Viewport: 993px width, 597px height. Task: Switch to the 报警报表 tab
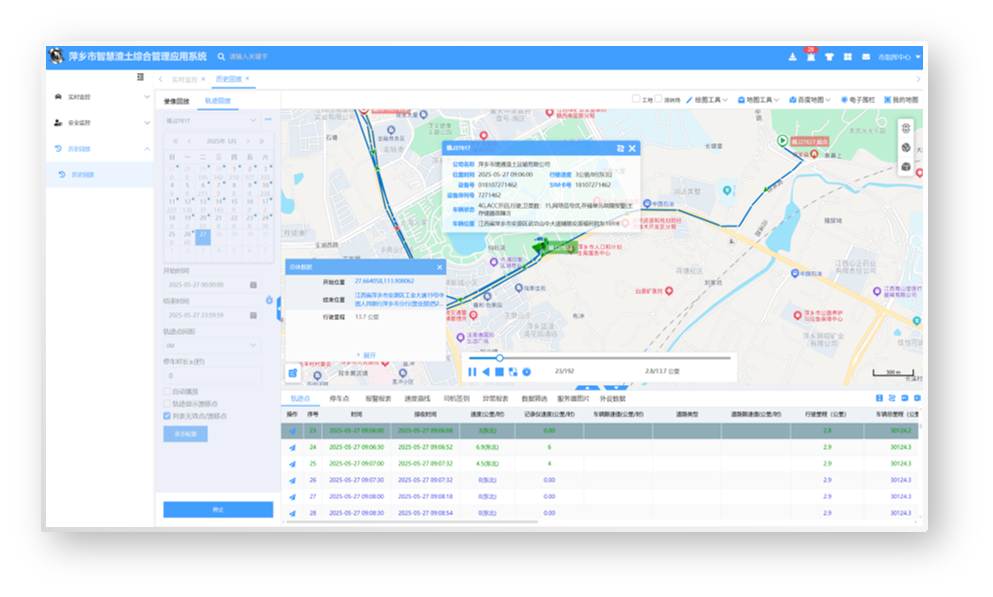point(378,398)
